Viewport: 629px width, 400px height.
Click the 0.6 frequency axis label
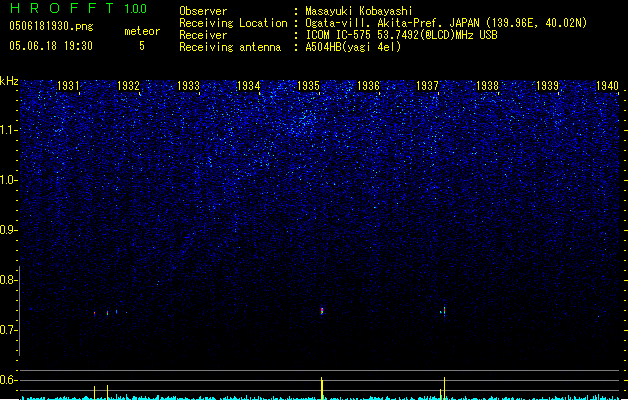[8, 380]
